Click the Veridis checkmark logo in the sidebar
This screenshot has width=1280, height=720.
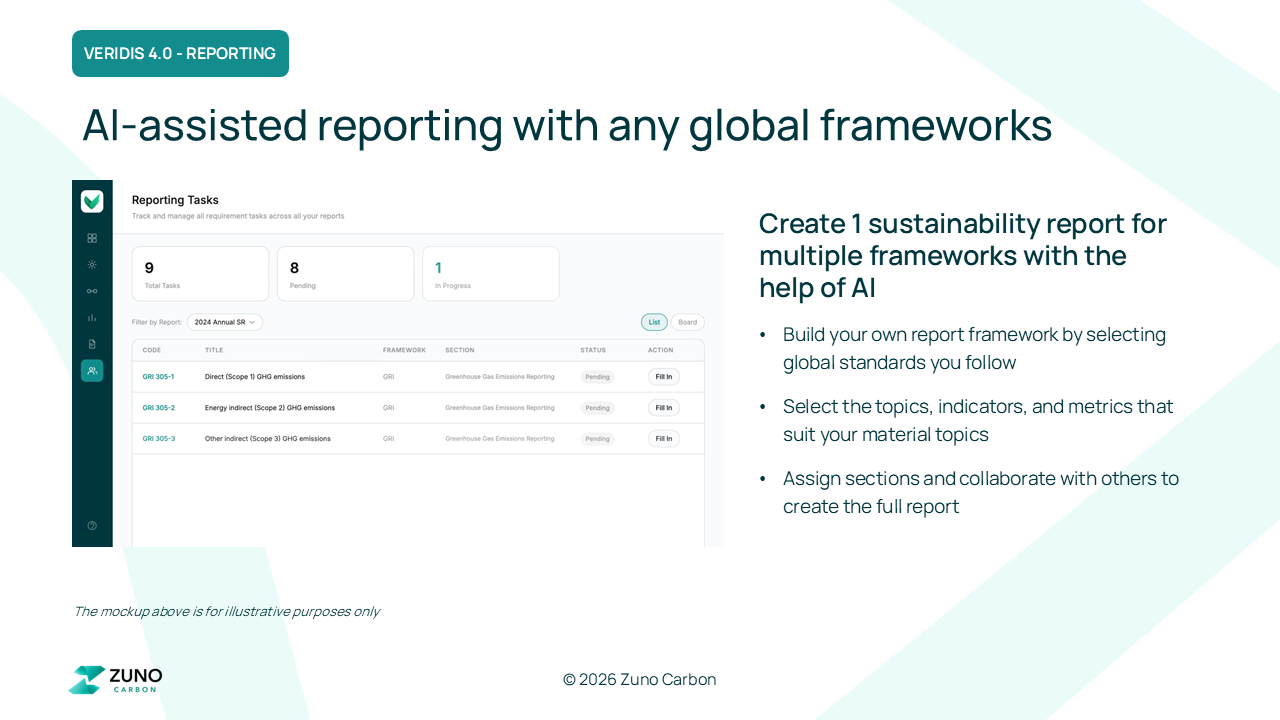(92, 201)
